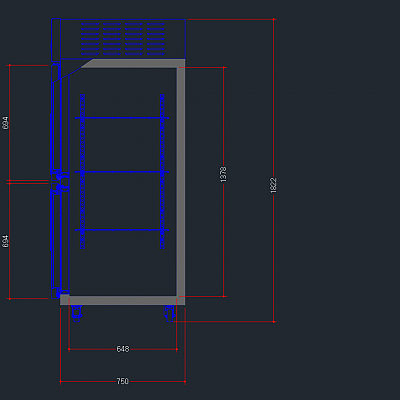
Task: Click the gray bottom floor insulation panel
Action: tap(122, 300)
